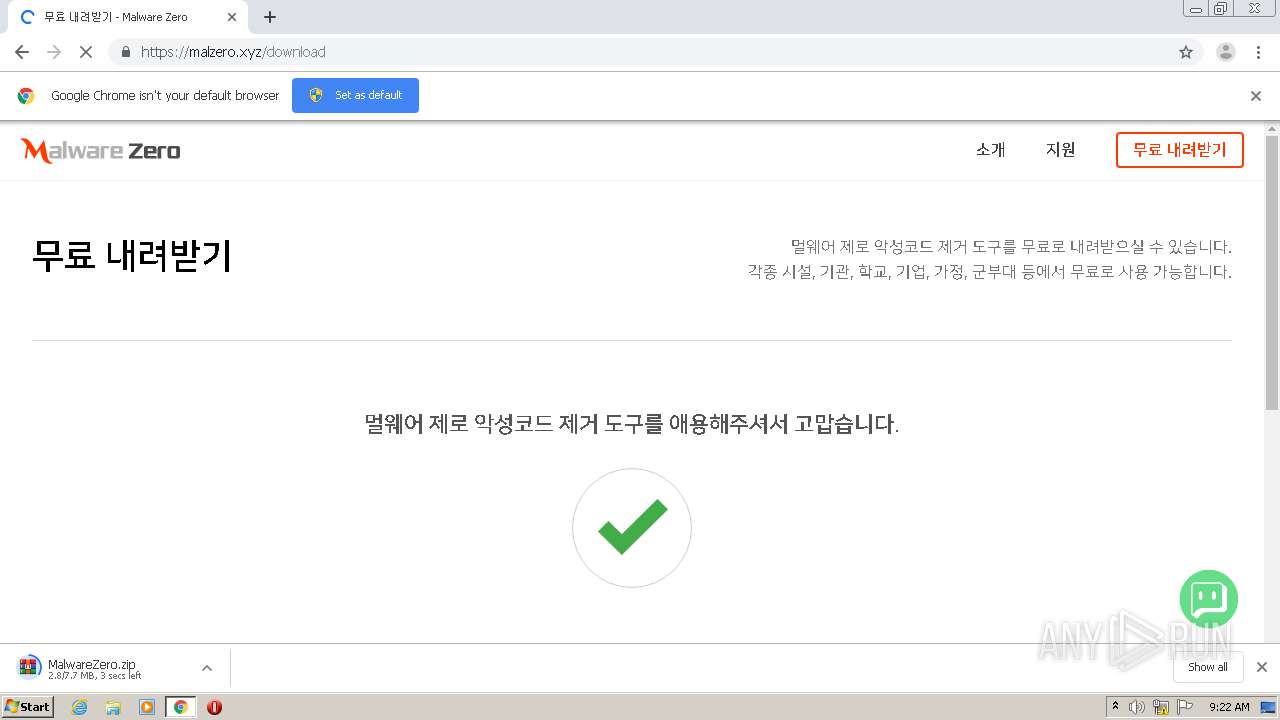
Task: Click the Show desktop button in the taskbar
Action: click(x=1269, y=707)
